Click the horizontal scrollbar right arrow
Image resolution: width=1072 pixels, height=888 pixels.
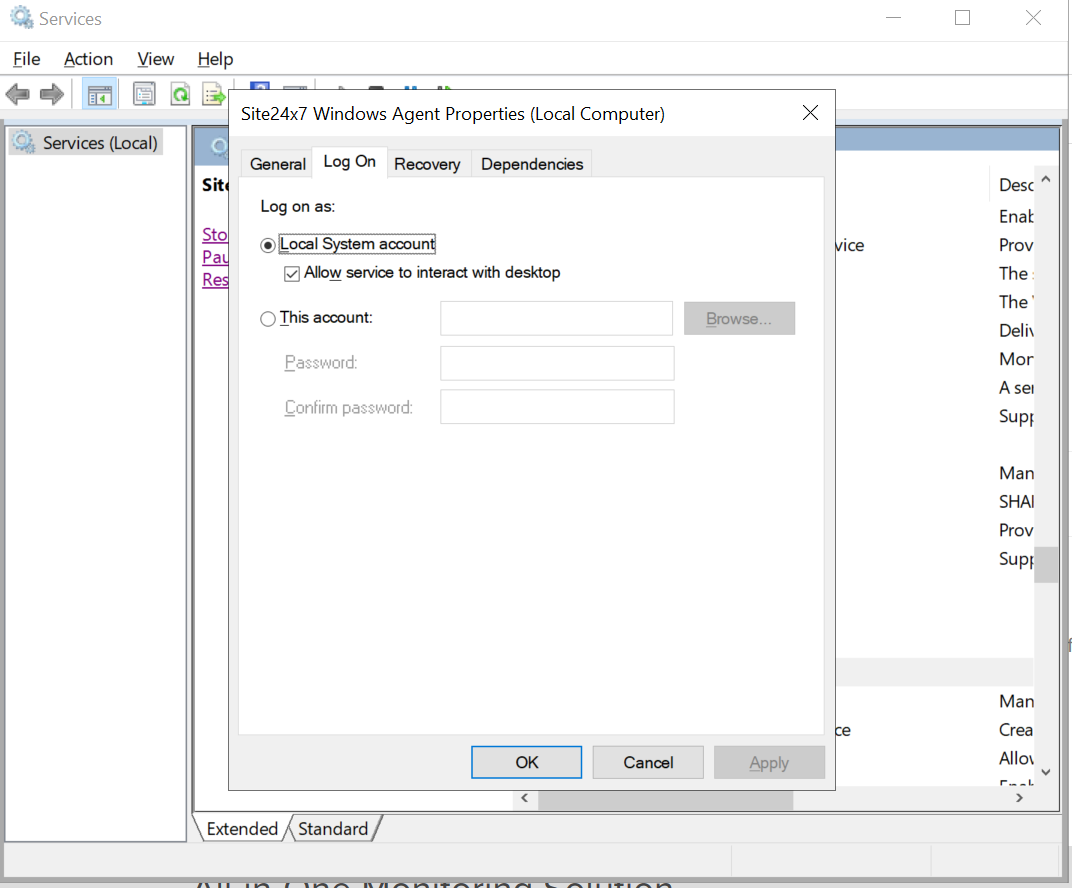tap(1019, 798)
